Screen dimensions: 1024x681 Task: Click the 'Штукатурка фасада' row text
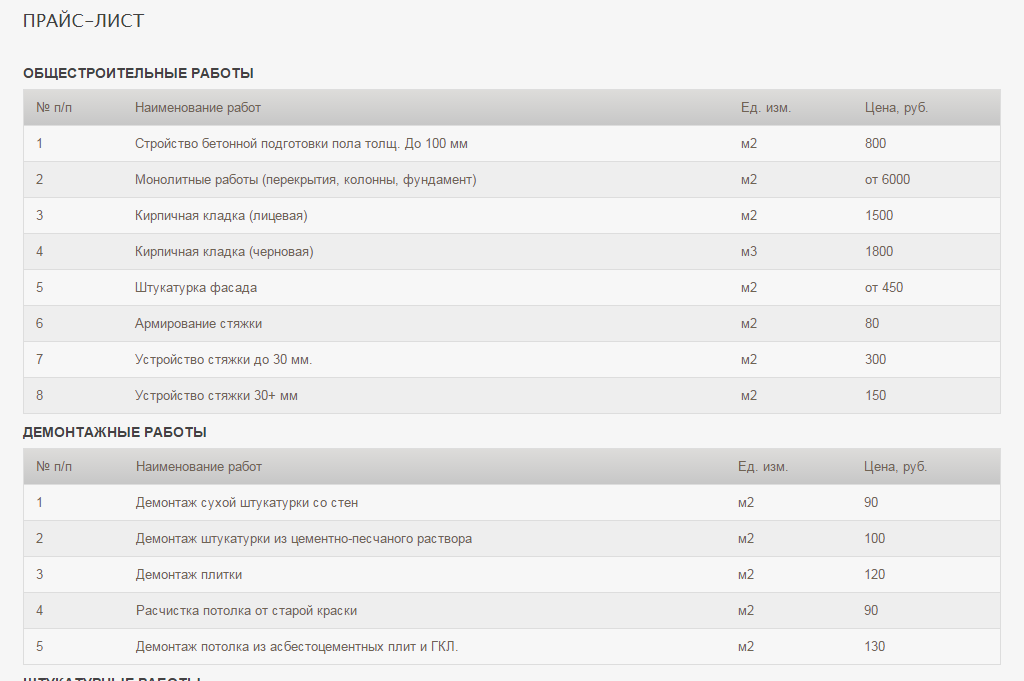[196, 287]
